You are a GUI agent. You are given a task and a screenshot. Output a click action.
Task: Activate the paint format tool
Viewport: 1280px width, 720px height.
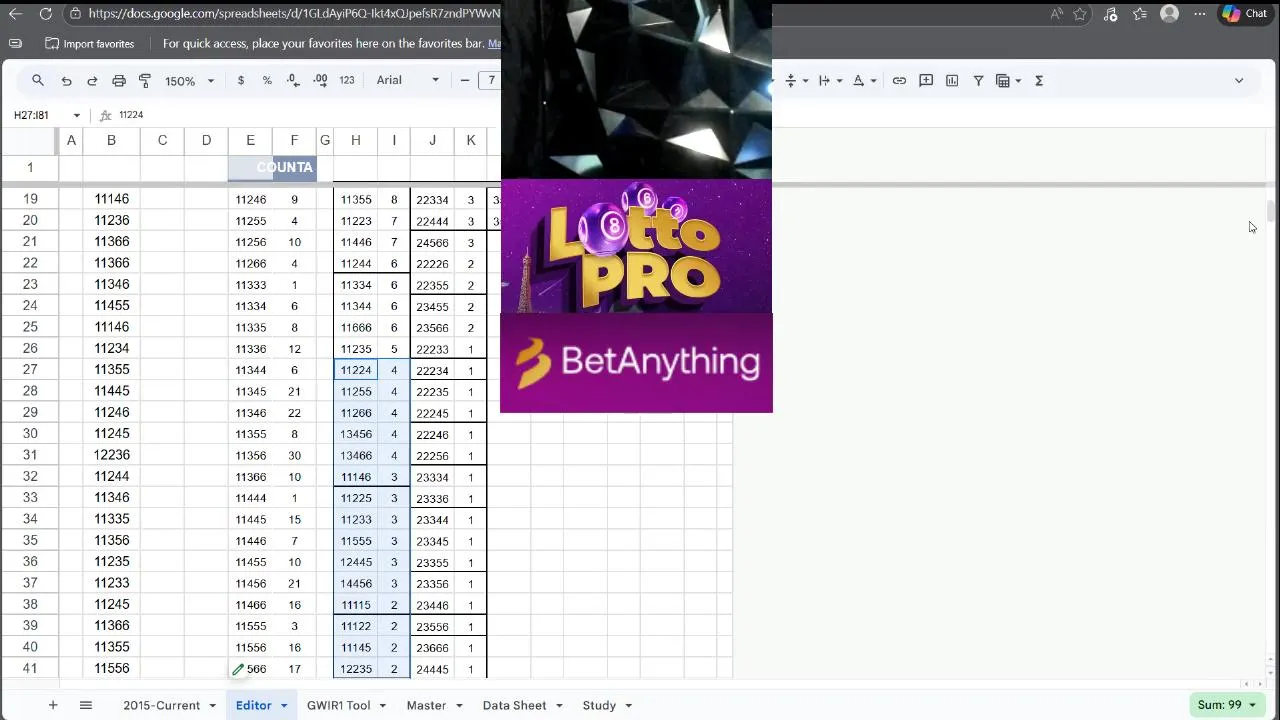point(144,80)
